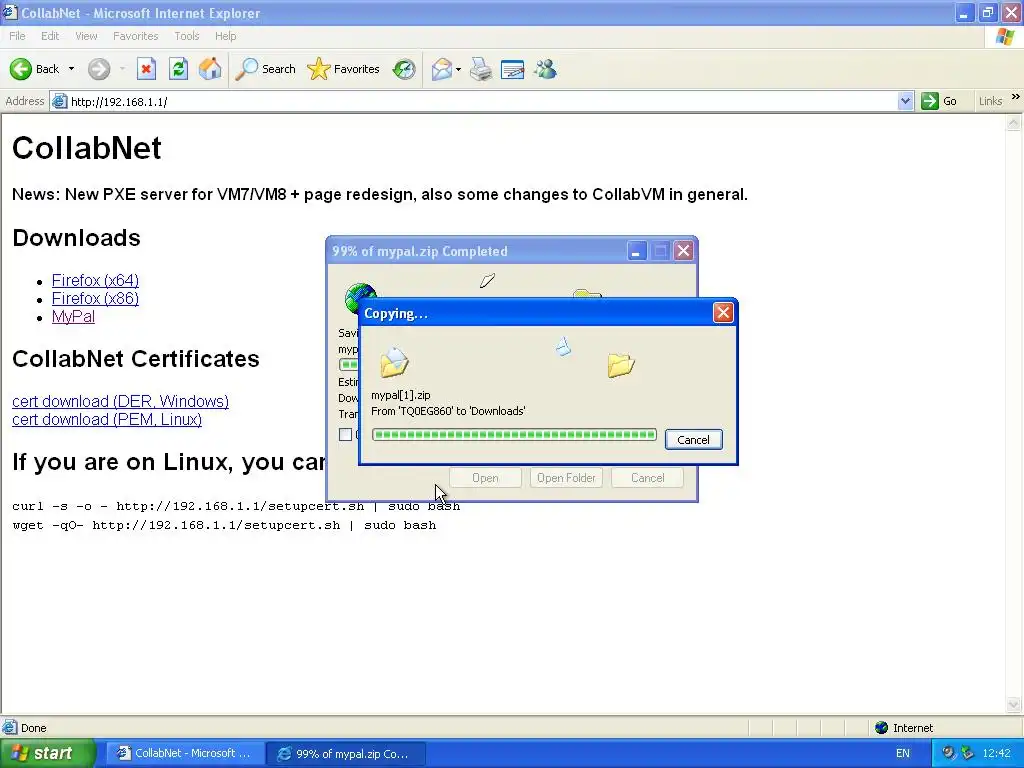
Task: Click destination folder icon in Copying dialog
Action: click(x=620, y=365)
